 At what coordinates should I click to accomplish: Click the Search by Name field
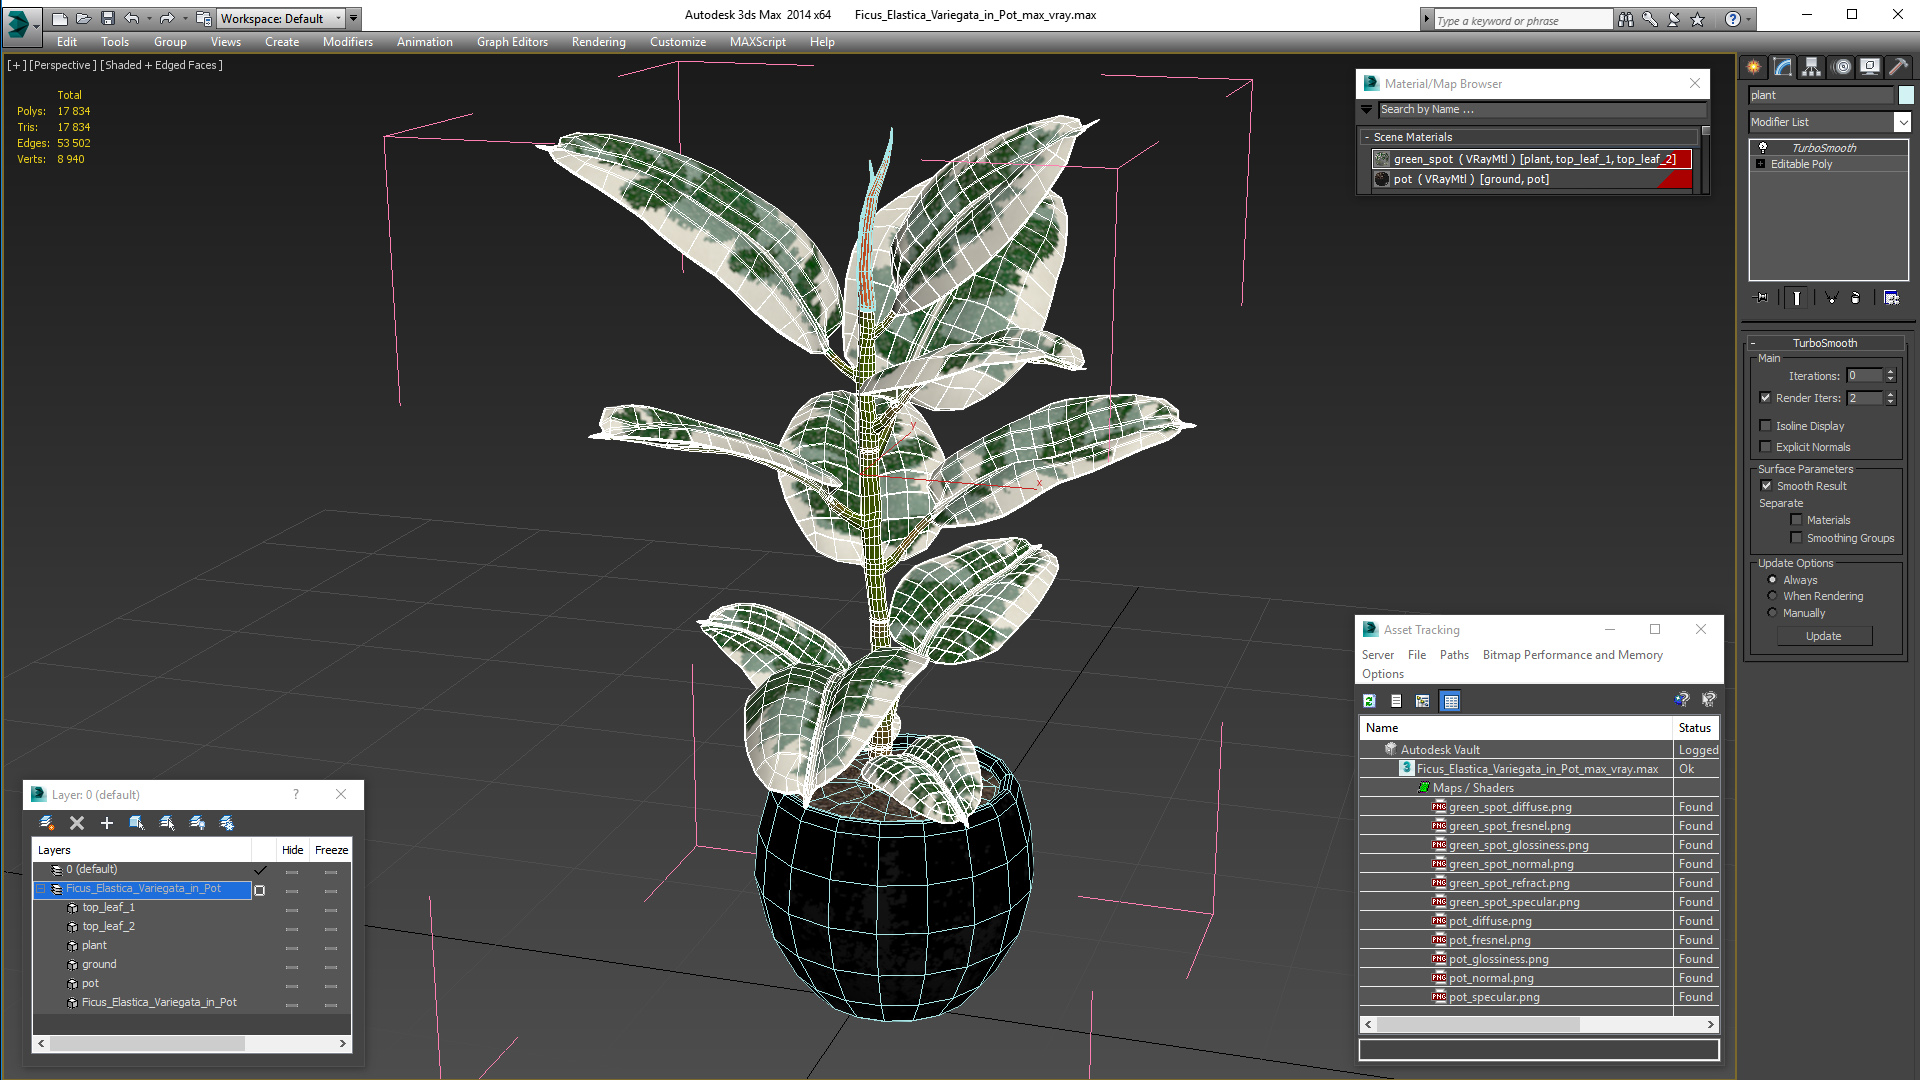(x=1540, y=110)
